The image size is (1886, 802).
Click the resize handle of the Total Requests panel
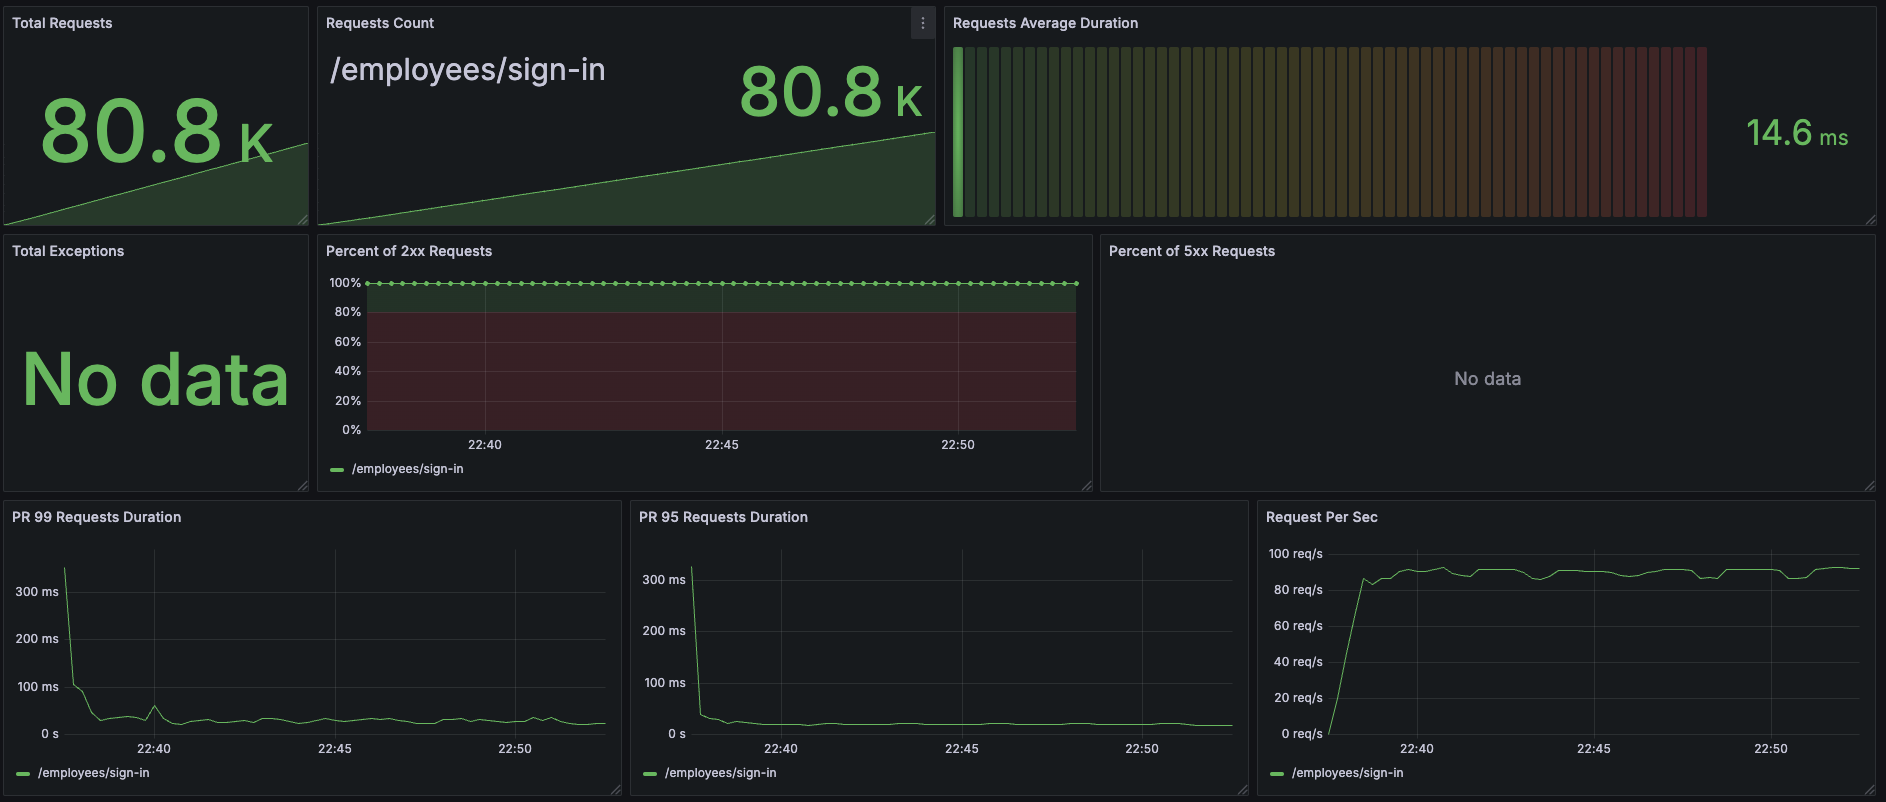[x=302, y=219]
